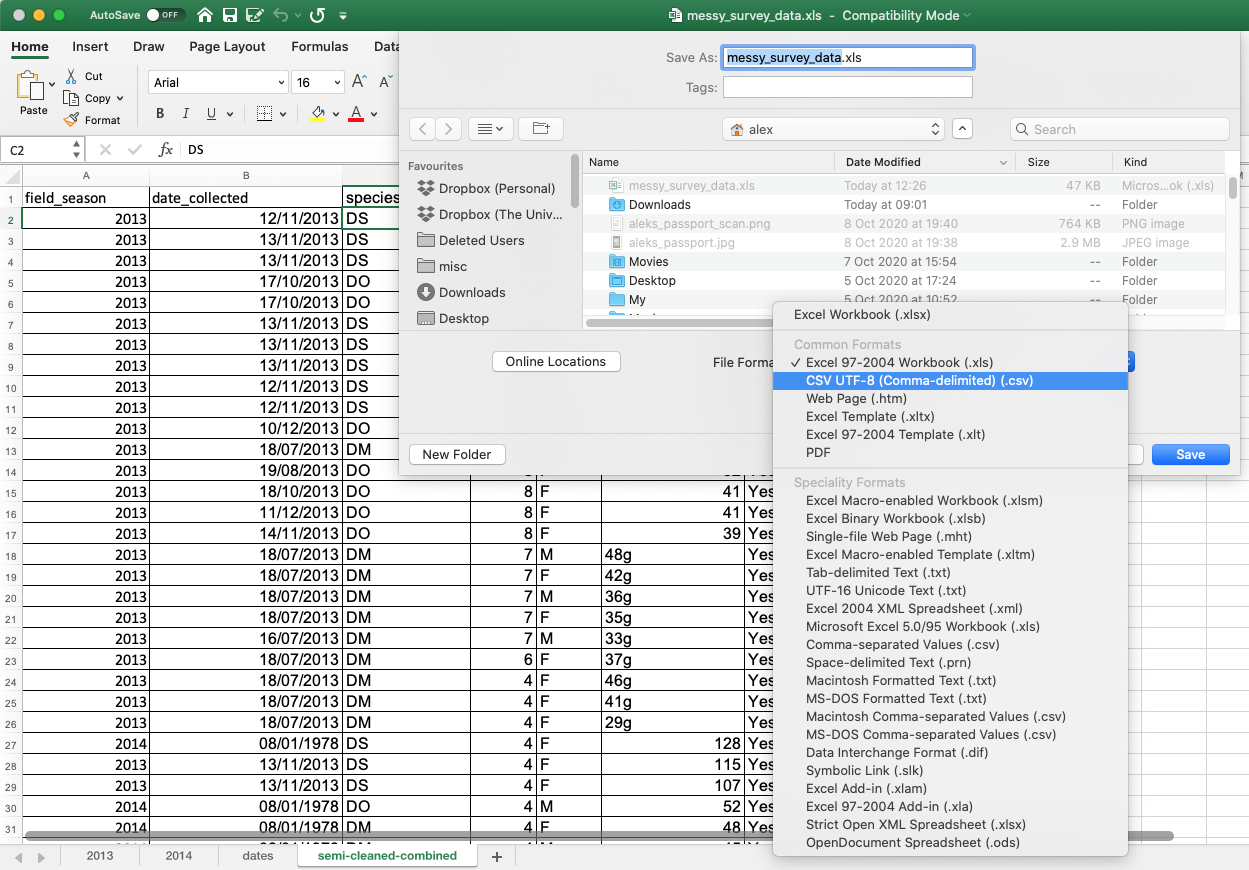Toggle bold formatting

pos(159,113)
